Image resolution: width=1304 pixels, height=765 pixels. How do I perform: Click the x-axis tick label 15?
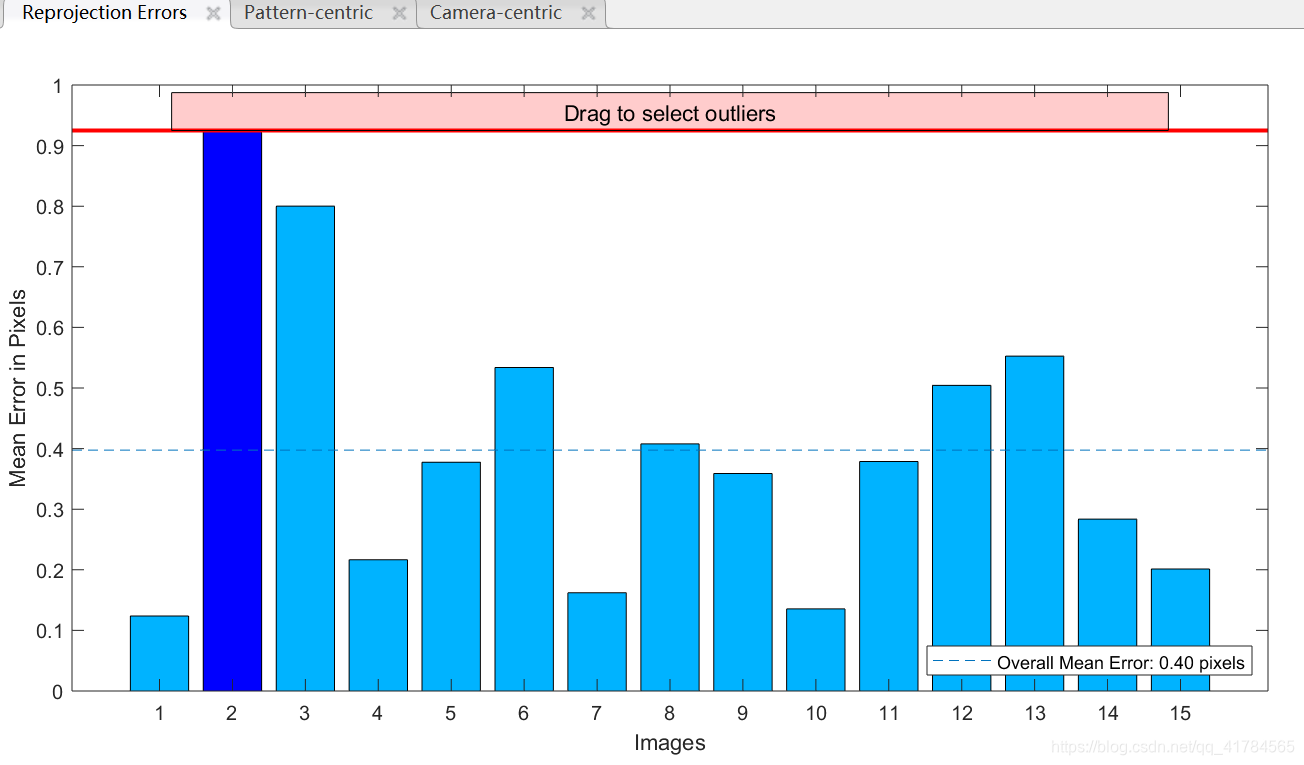point(1181,713)
